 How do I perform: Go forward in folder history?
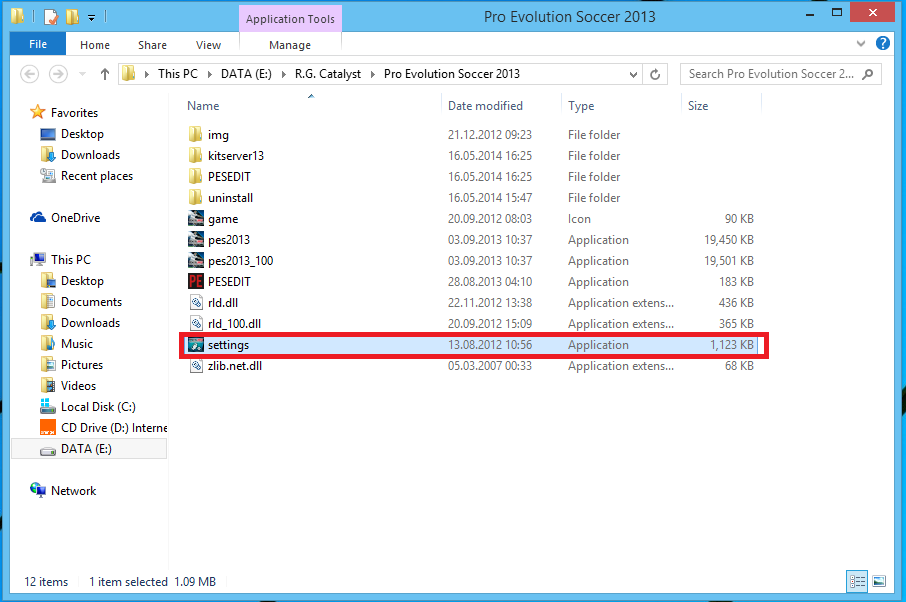tap(58, 74)
